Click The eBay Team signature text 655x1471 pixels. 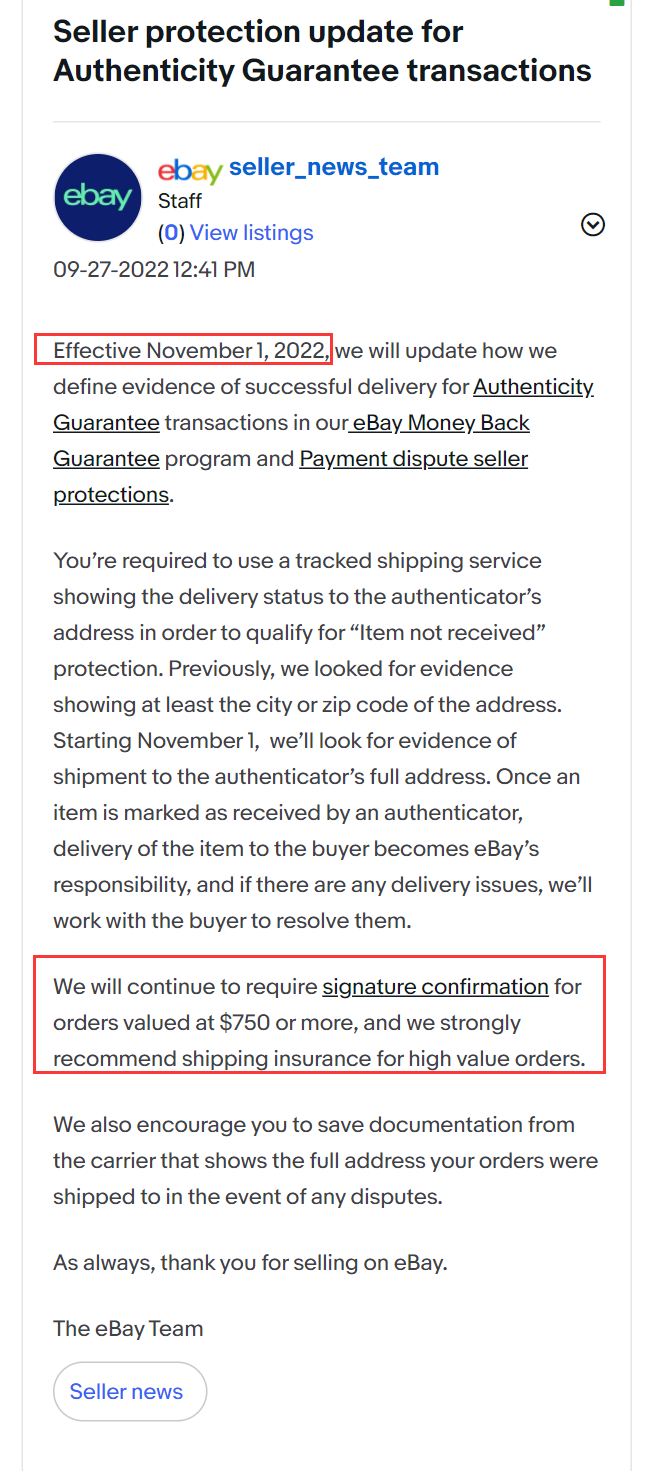pos(128,1329)
